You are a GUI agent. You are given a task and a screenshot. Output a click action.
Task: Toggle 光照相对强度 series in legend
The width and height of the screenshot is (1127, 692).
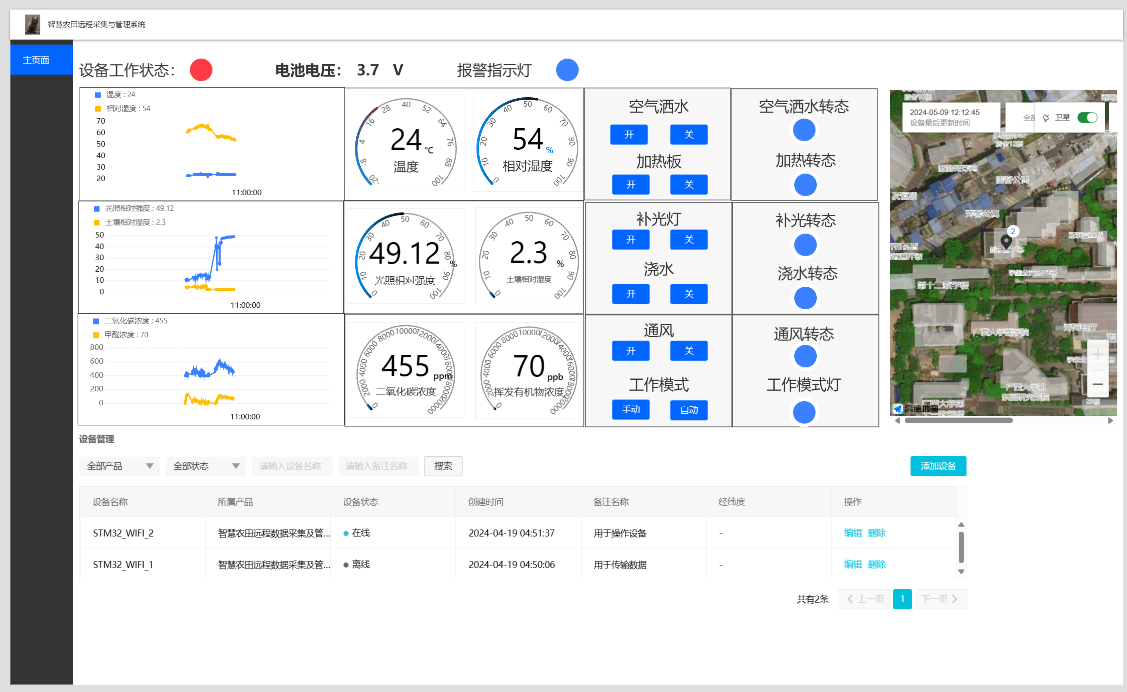pos(134,208)
